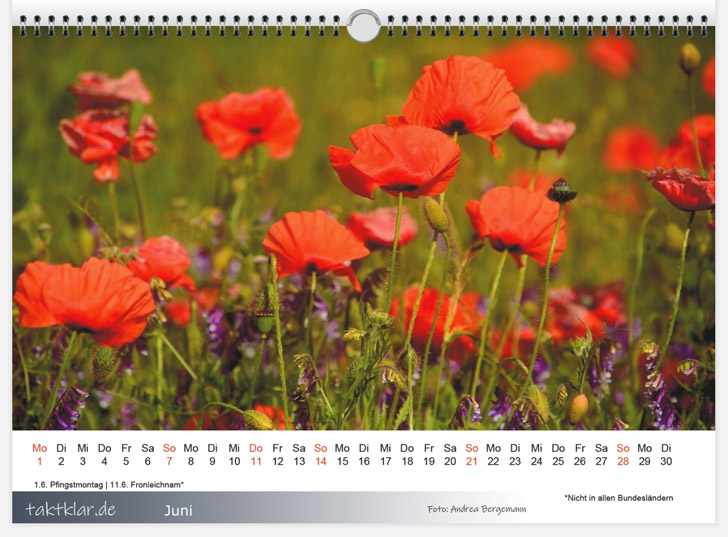Select day 15 under Mo

coord(342,461)
